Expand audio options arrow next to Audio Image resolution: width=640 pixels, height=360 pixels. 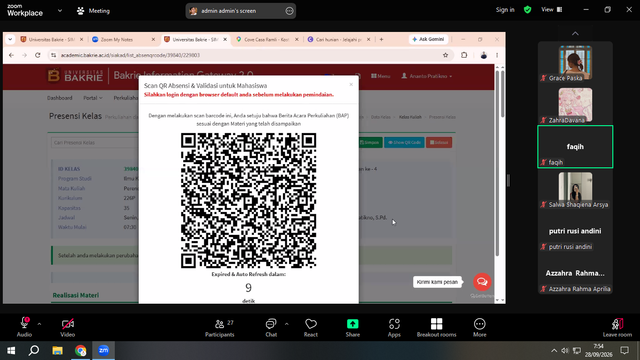pyautogui.click(x=39, y=324)
